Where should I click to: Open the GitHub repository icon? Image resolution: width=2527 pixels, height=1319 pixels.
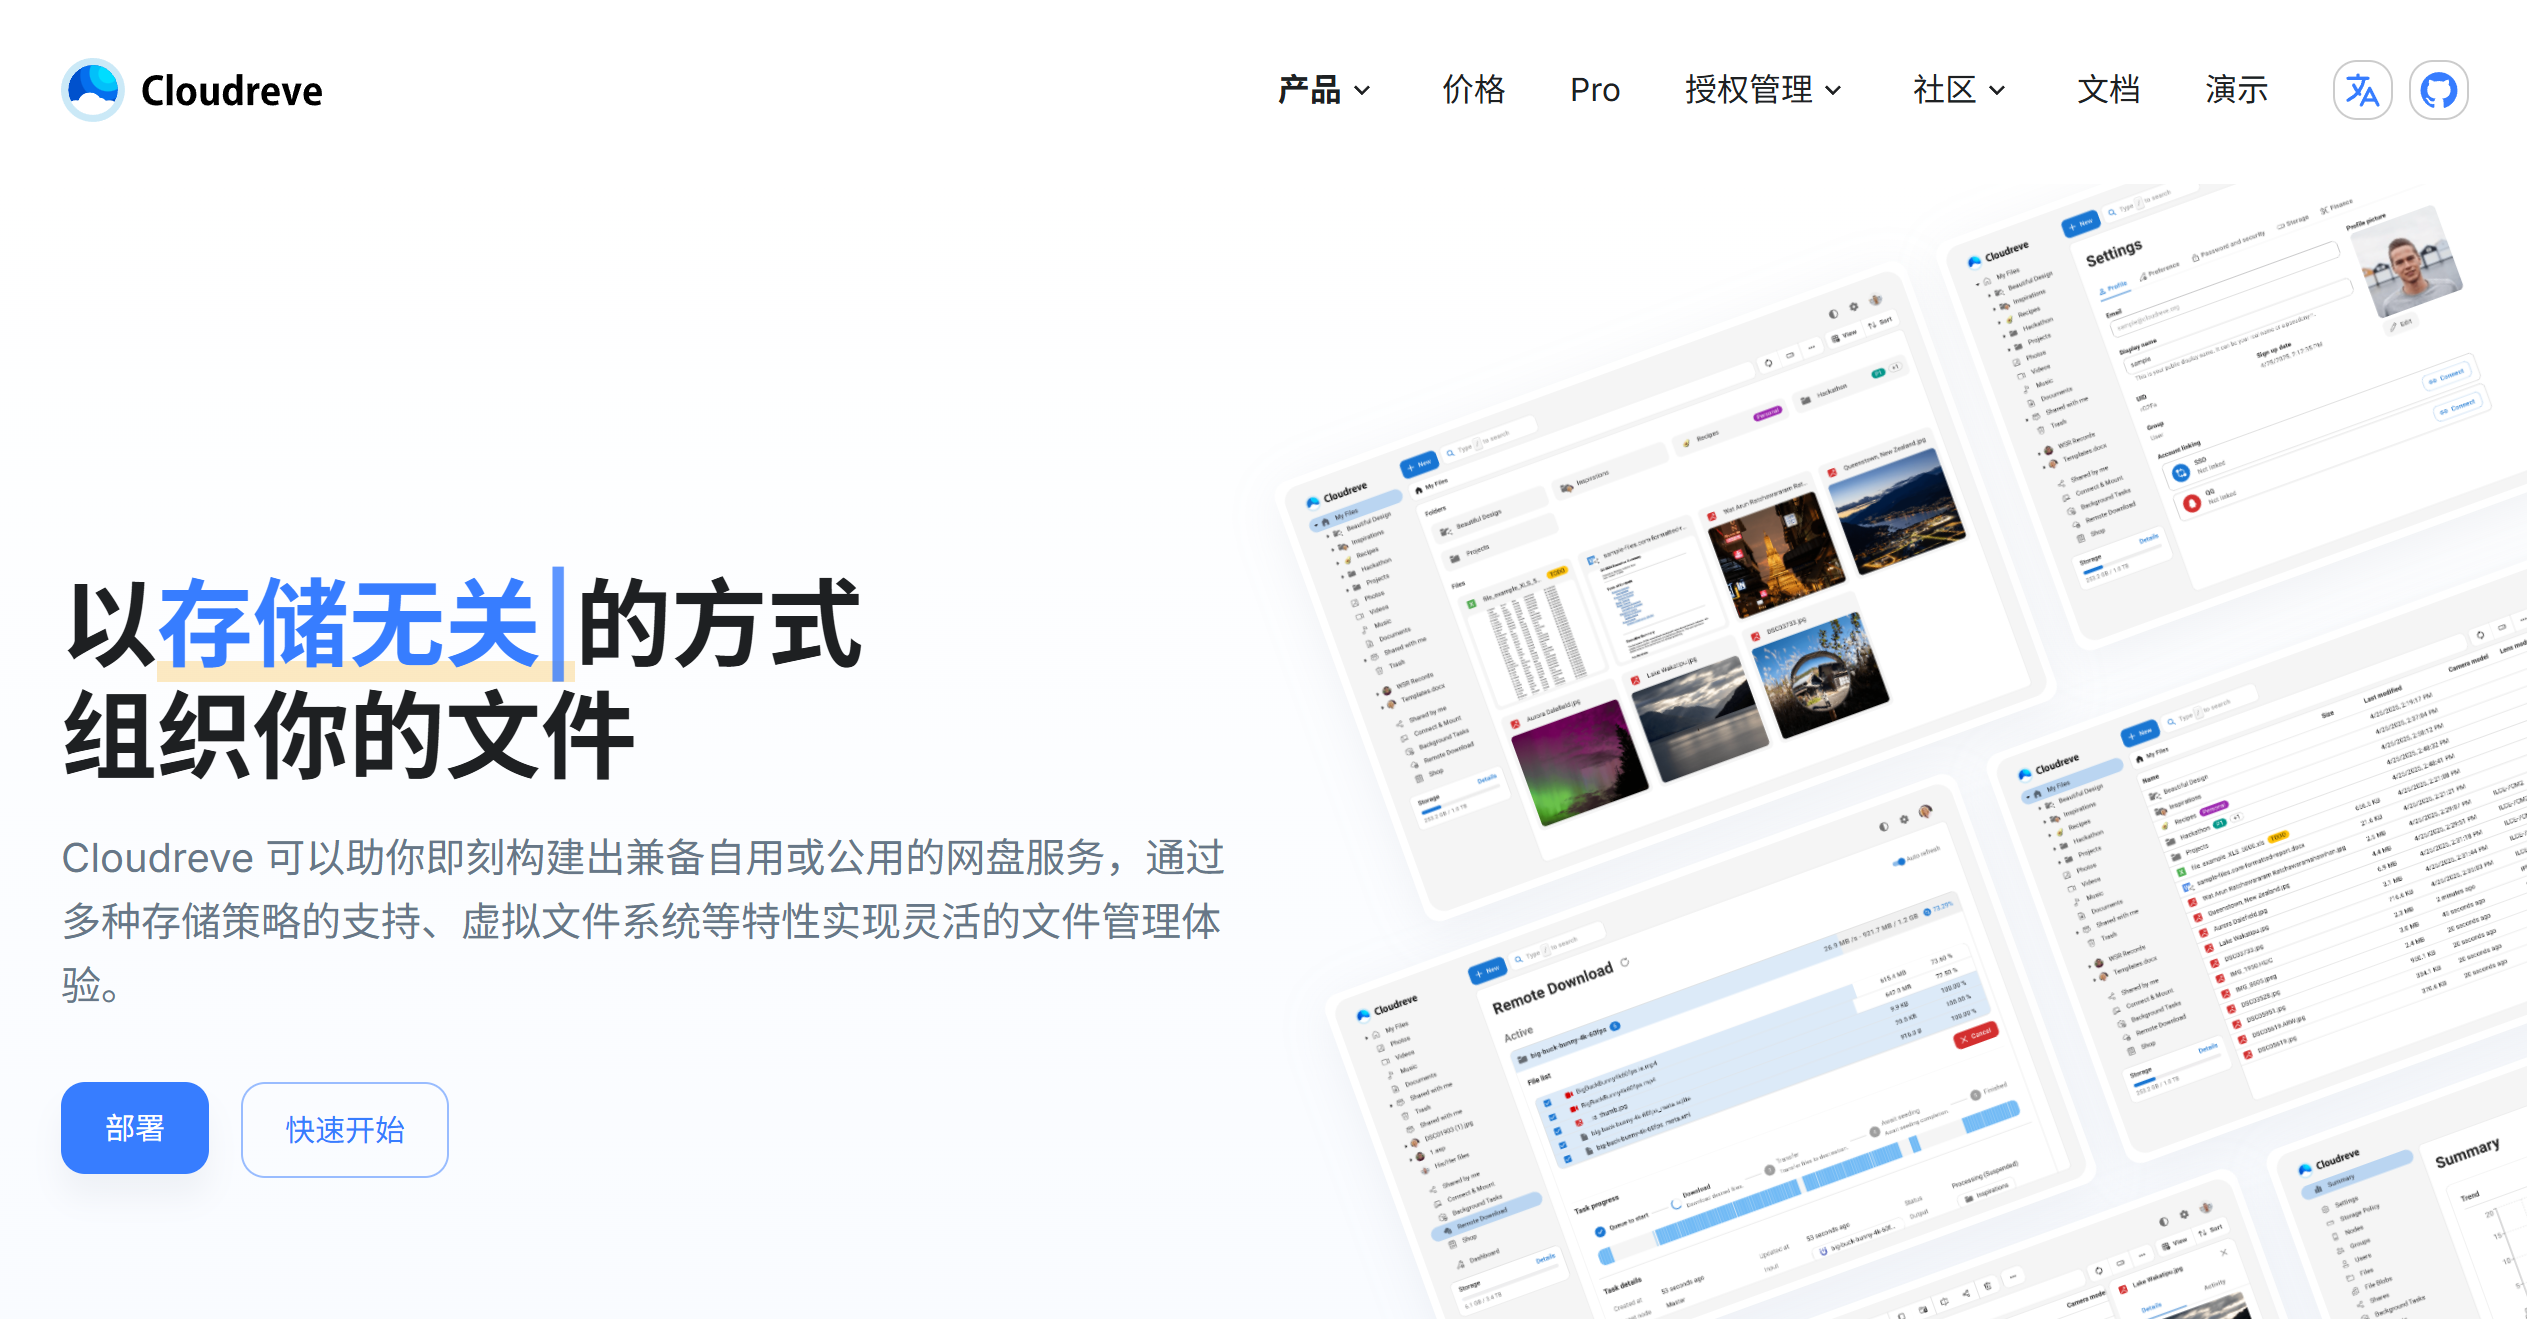[x=2438, y=90]
